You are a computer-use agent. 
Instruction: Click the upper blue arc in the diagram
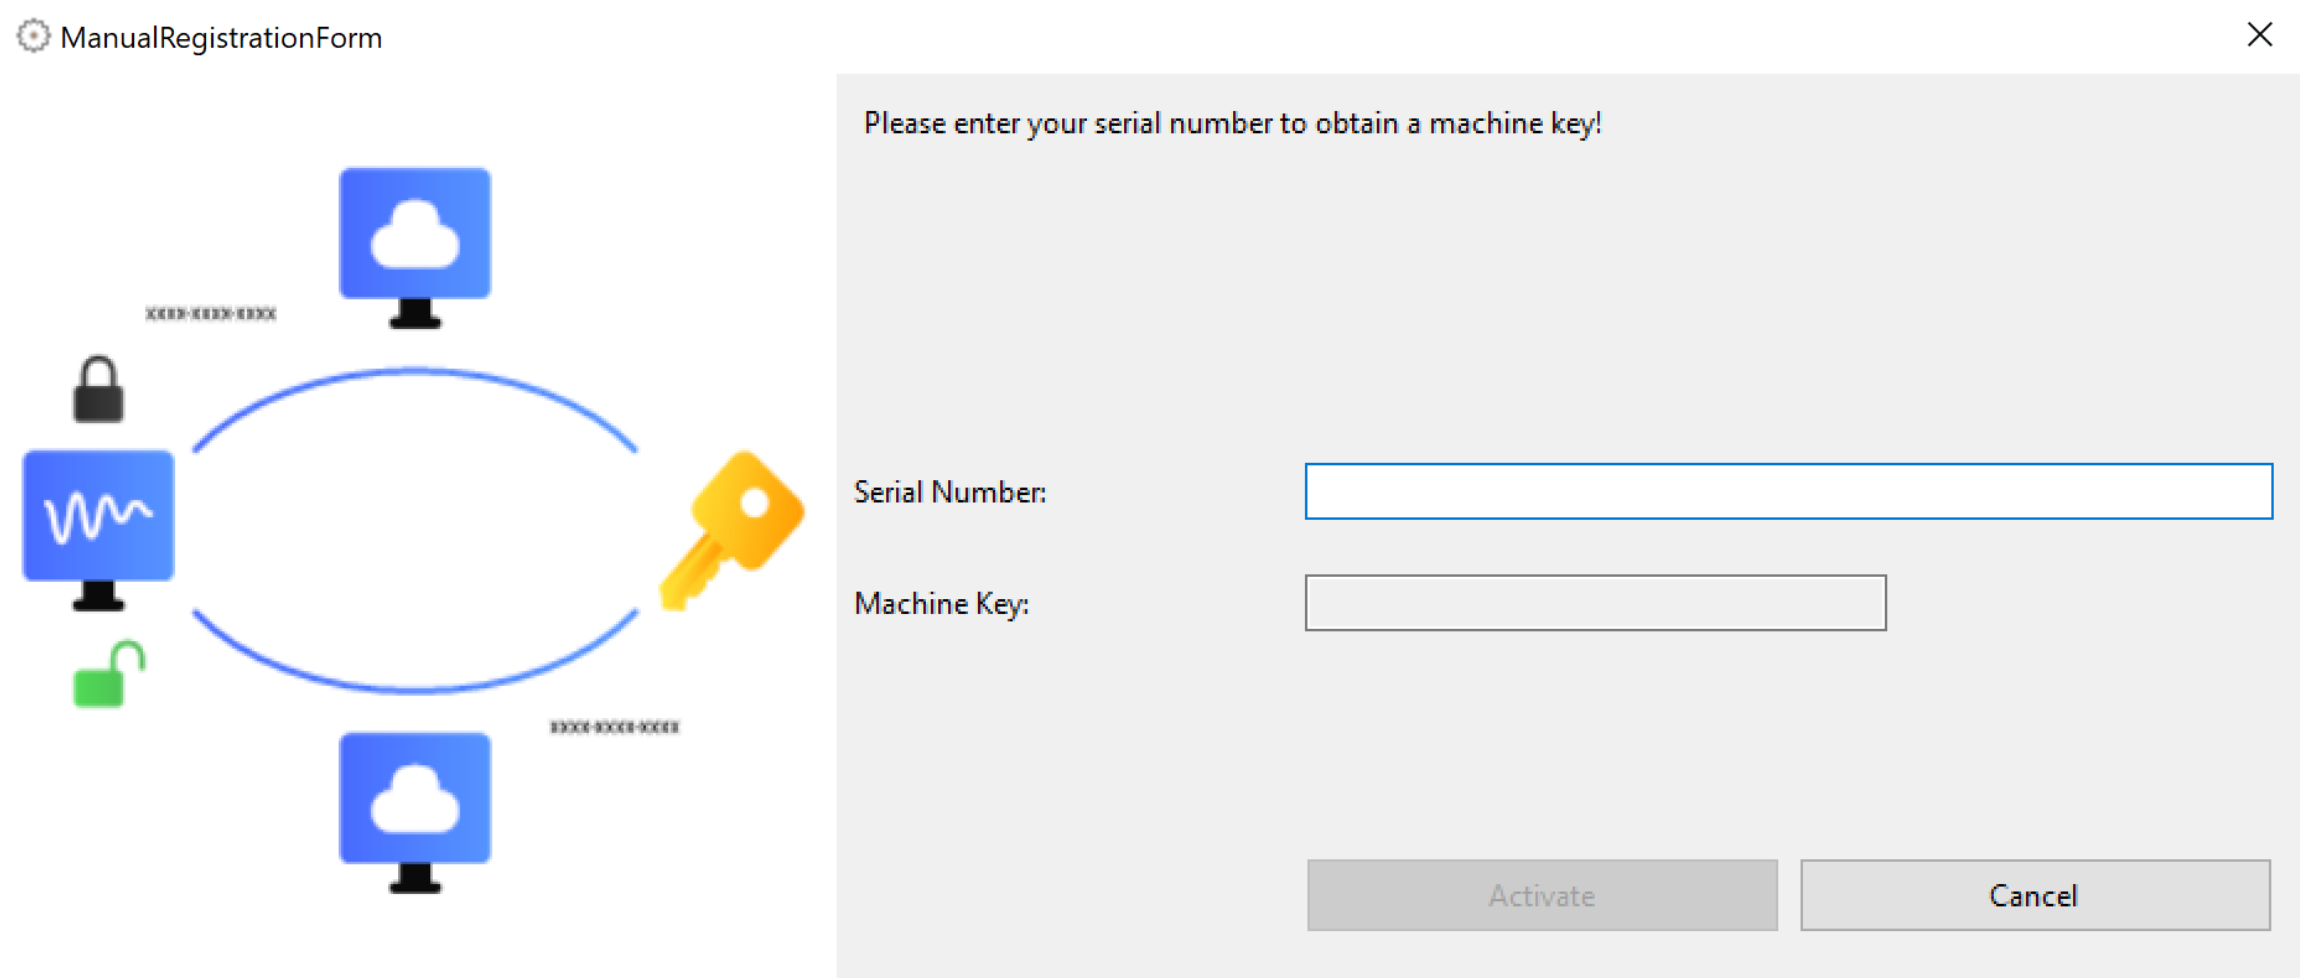[415, 373]
